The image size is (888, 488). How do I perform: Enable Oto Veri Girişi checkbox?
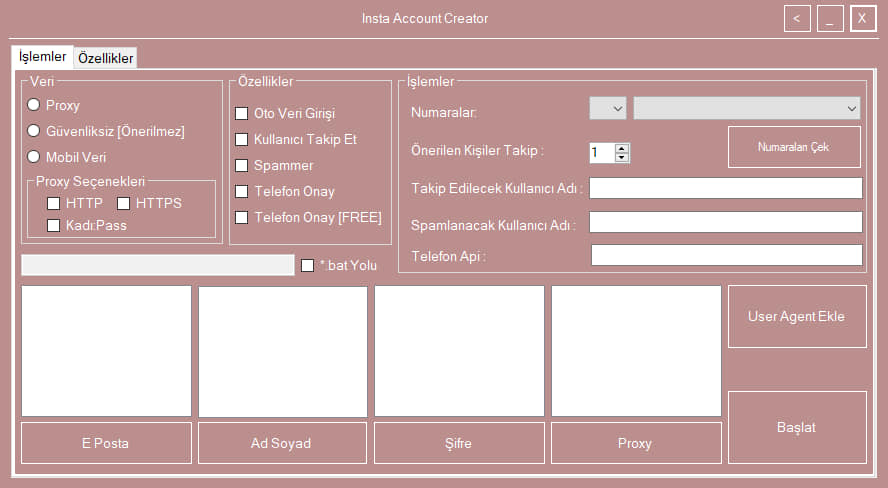click(x=241, y=113)
